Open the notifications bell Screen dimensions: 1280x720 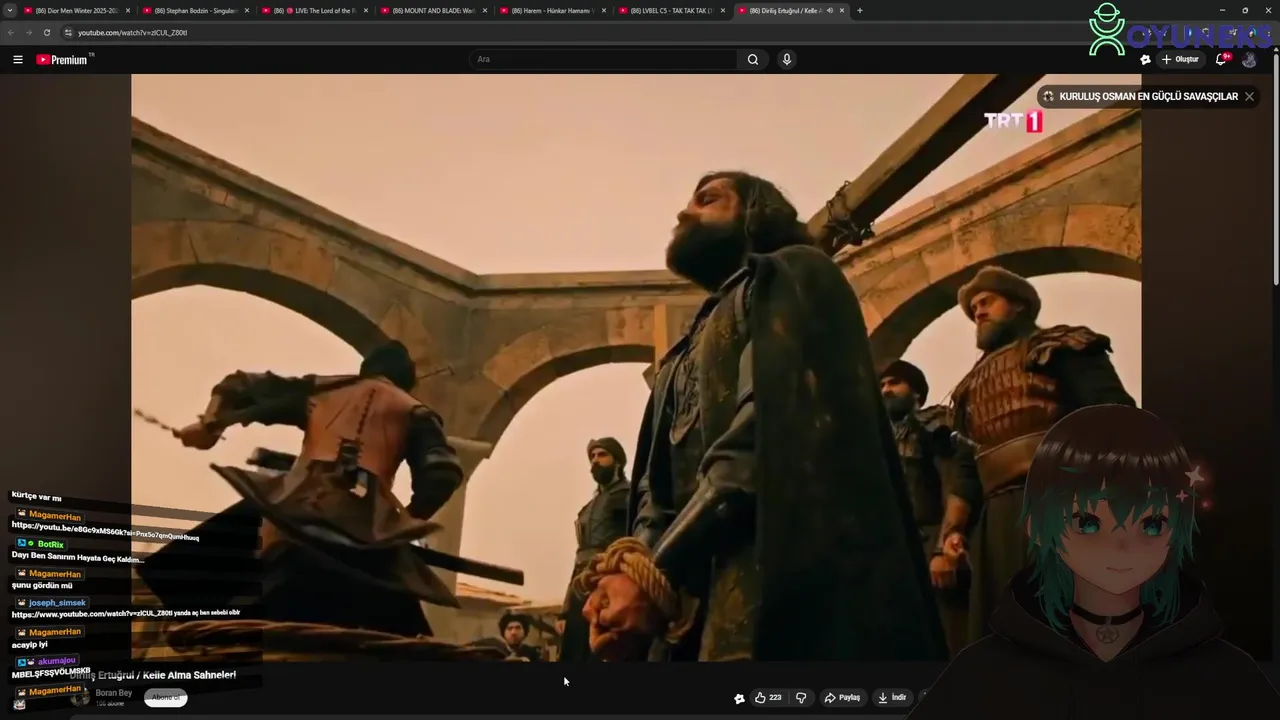pos(1221,59)
